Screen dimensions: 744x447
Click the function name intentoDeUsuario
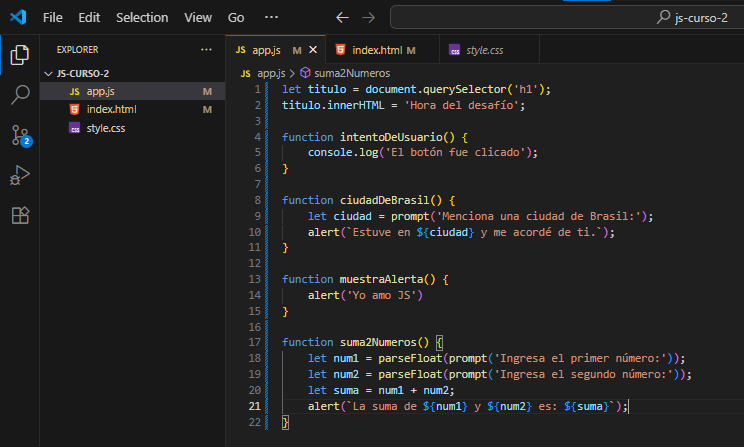(391, 137)
